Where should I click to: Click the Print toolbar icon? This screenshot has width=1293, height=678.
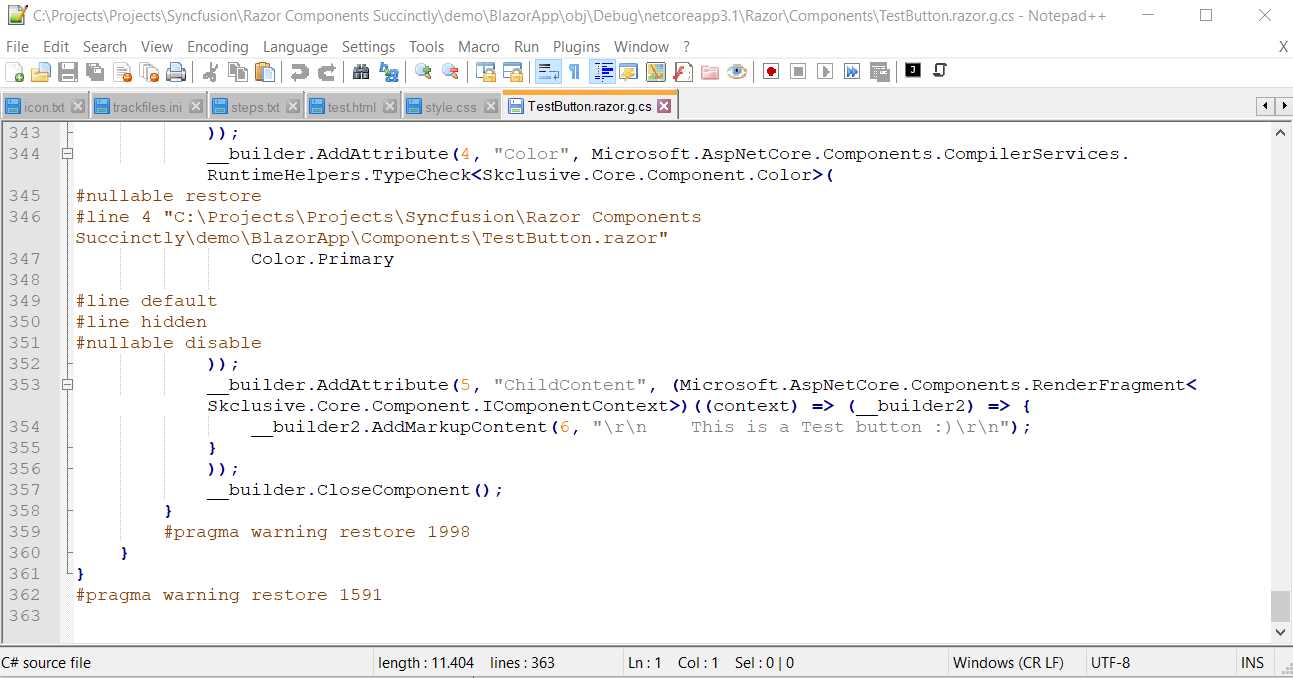tap(176, 71)
